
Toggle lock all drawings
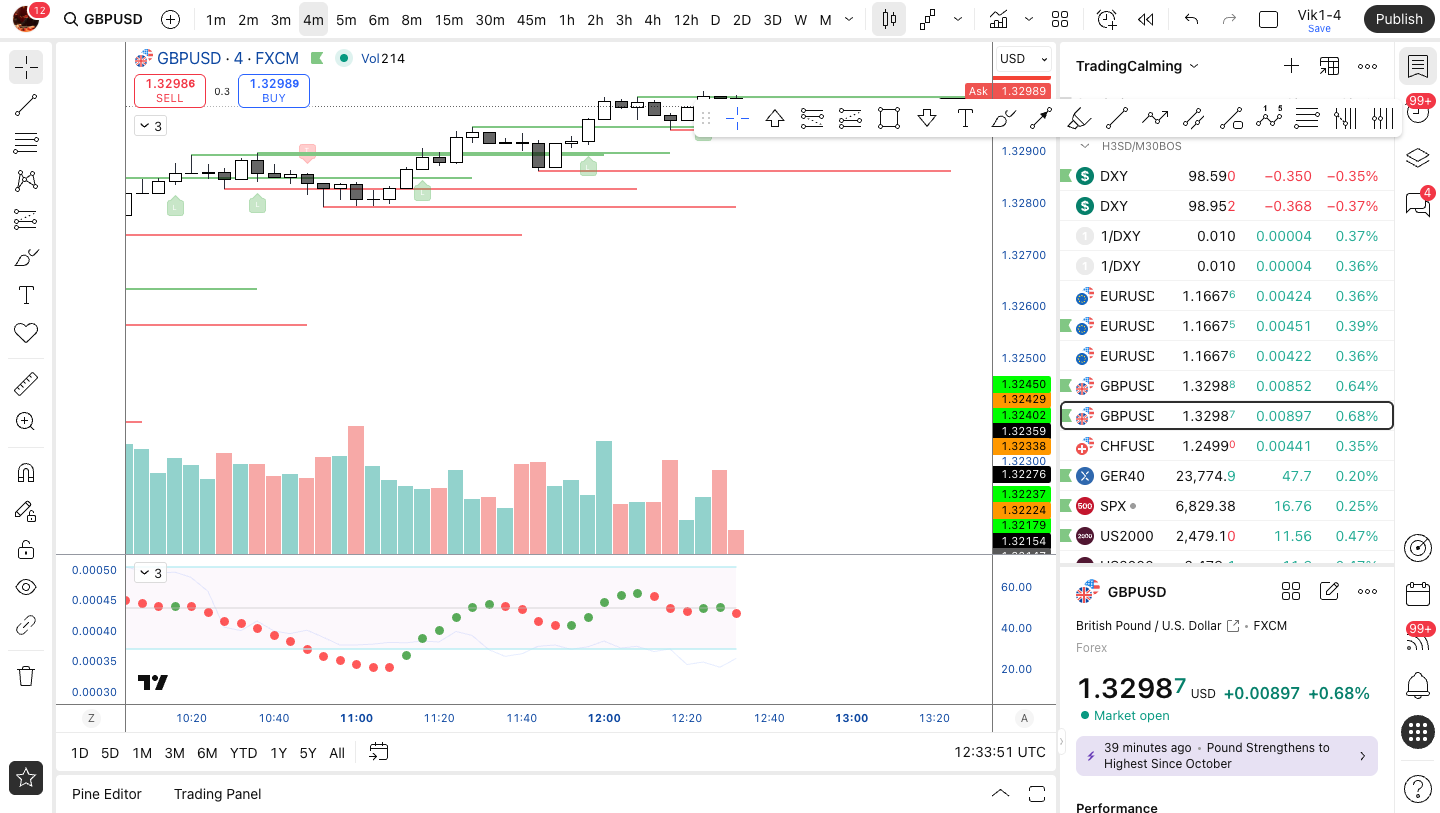26,549
